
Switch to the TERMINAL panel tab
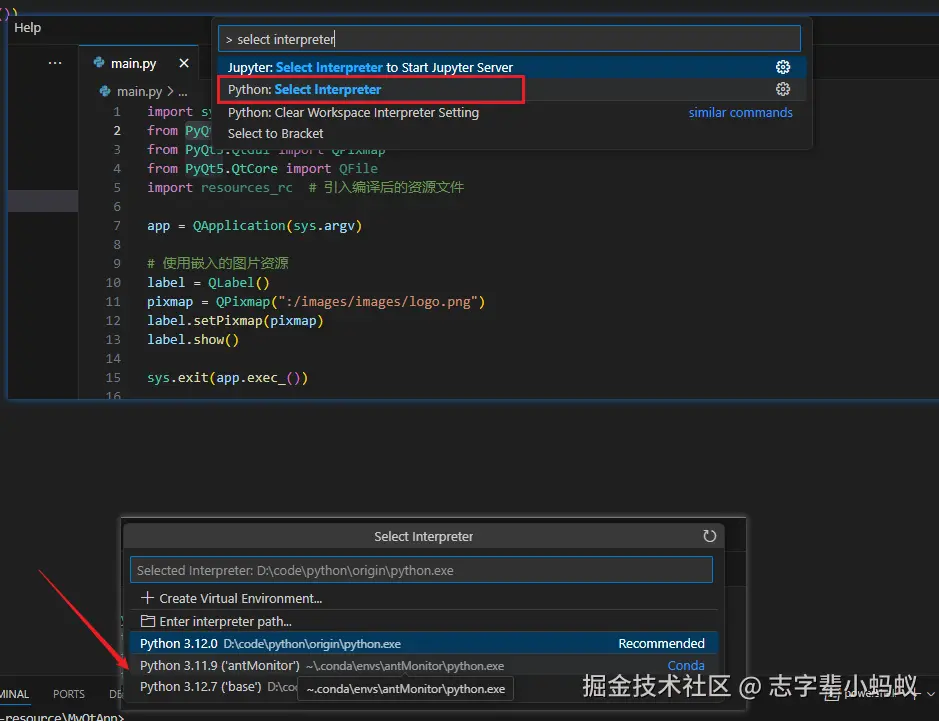click(x=14, y=694)
